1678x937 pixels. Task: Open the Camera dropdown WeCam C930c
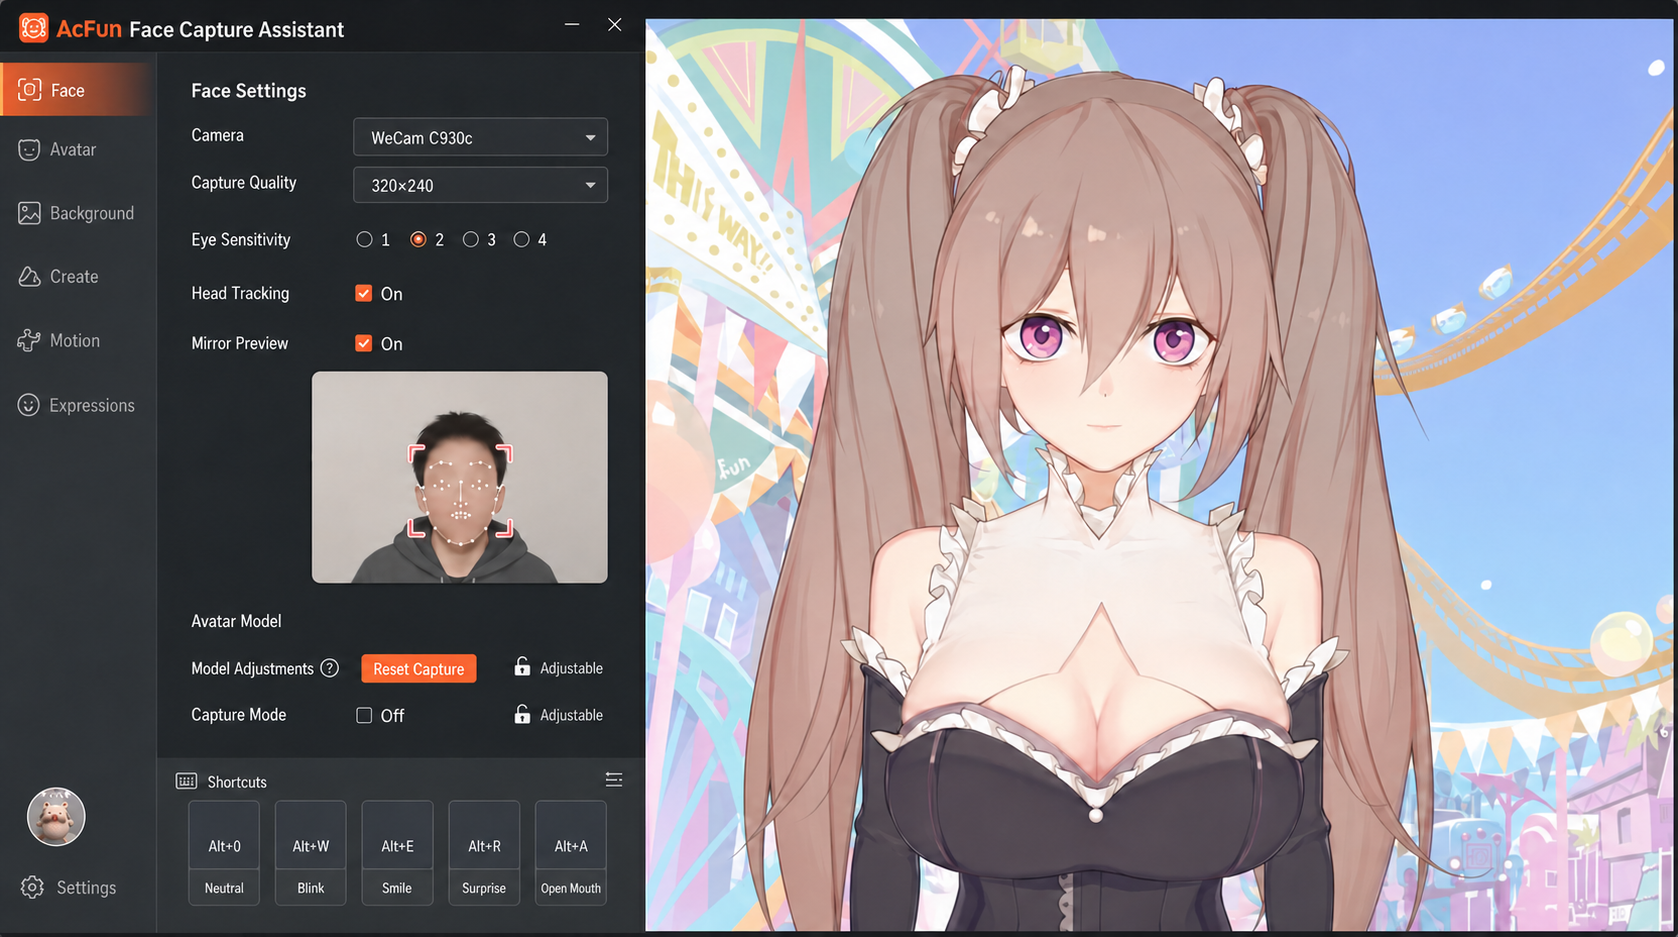pyautogui.click(x=480, y=137)
